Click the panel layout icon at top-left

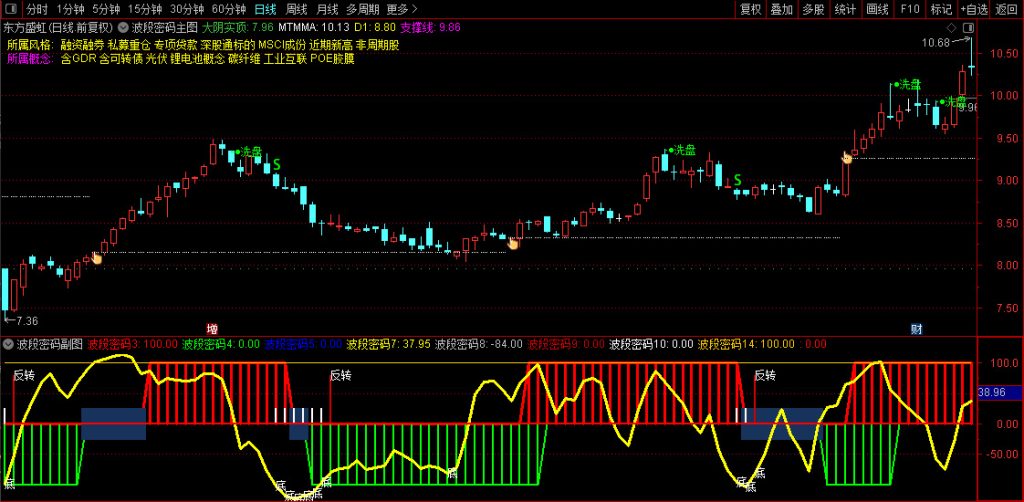pyautogui.click(x=12, y=9)
